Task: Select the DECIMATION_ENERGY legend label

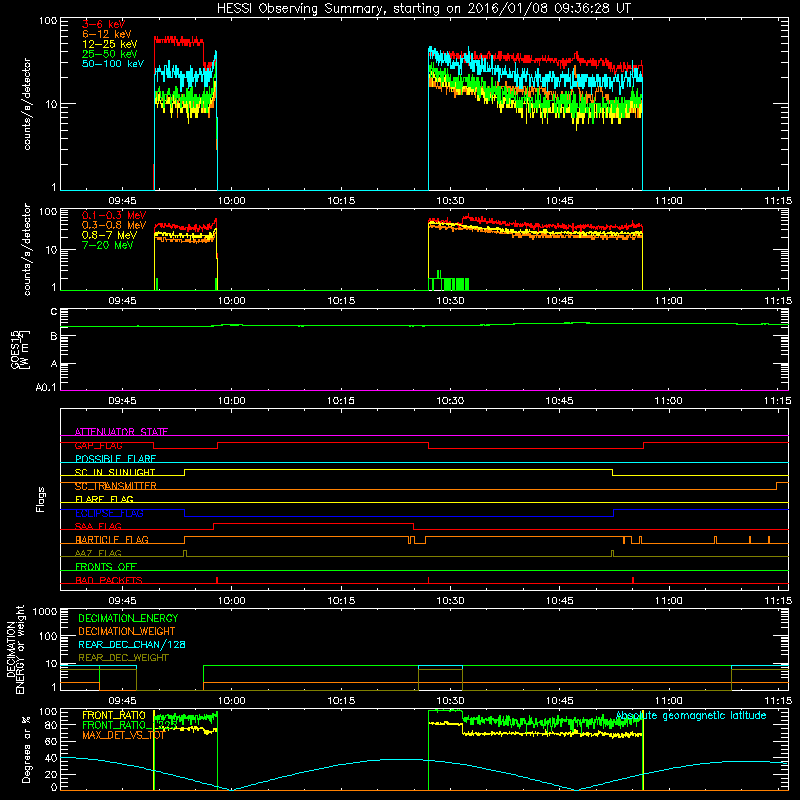Action: (x=128, y=618)
